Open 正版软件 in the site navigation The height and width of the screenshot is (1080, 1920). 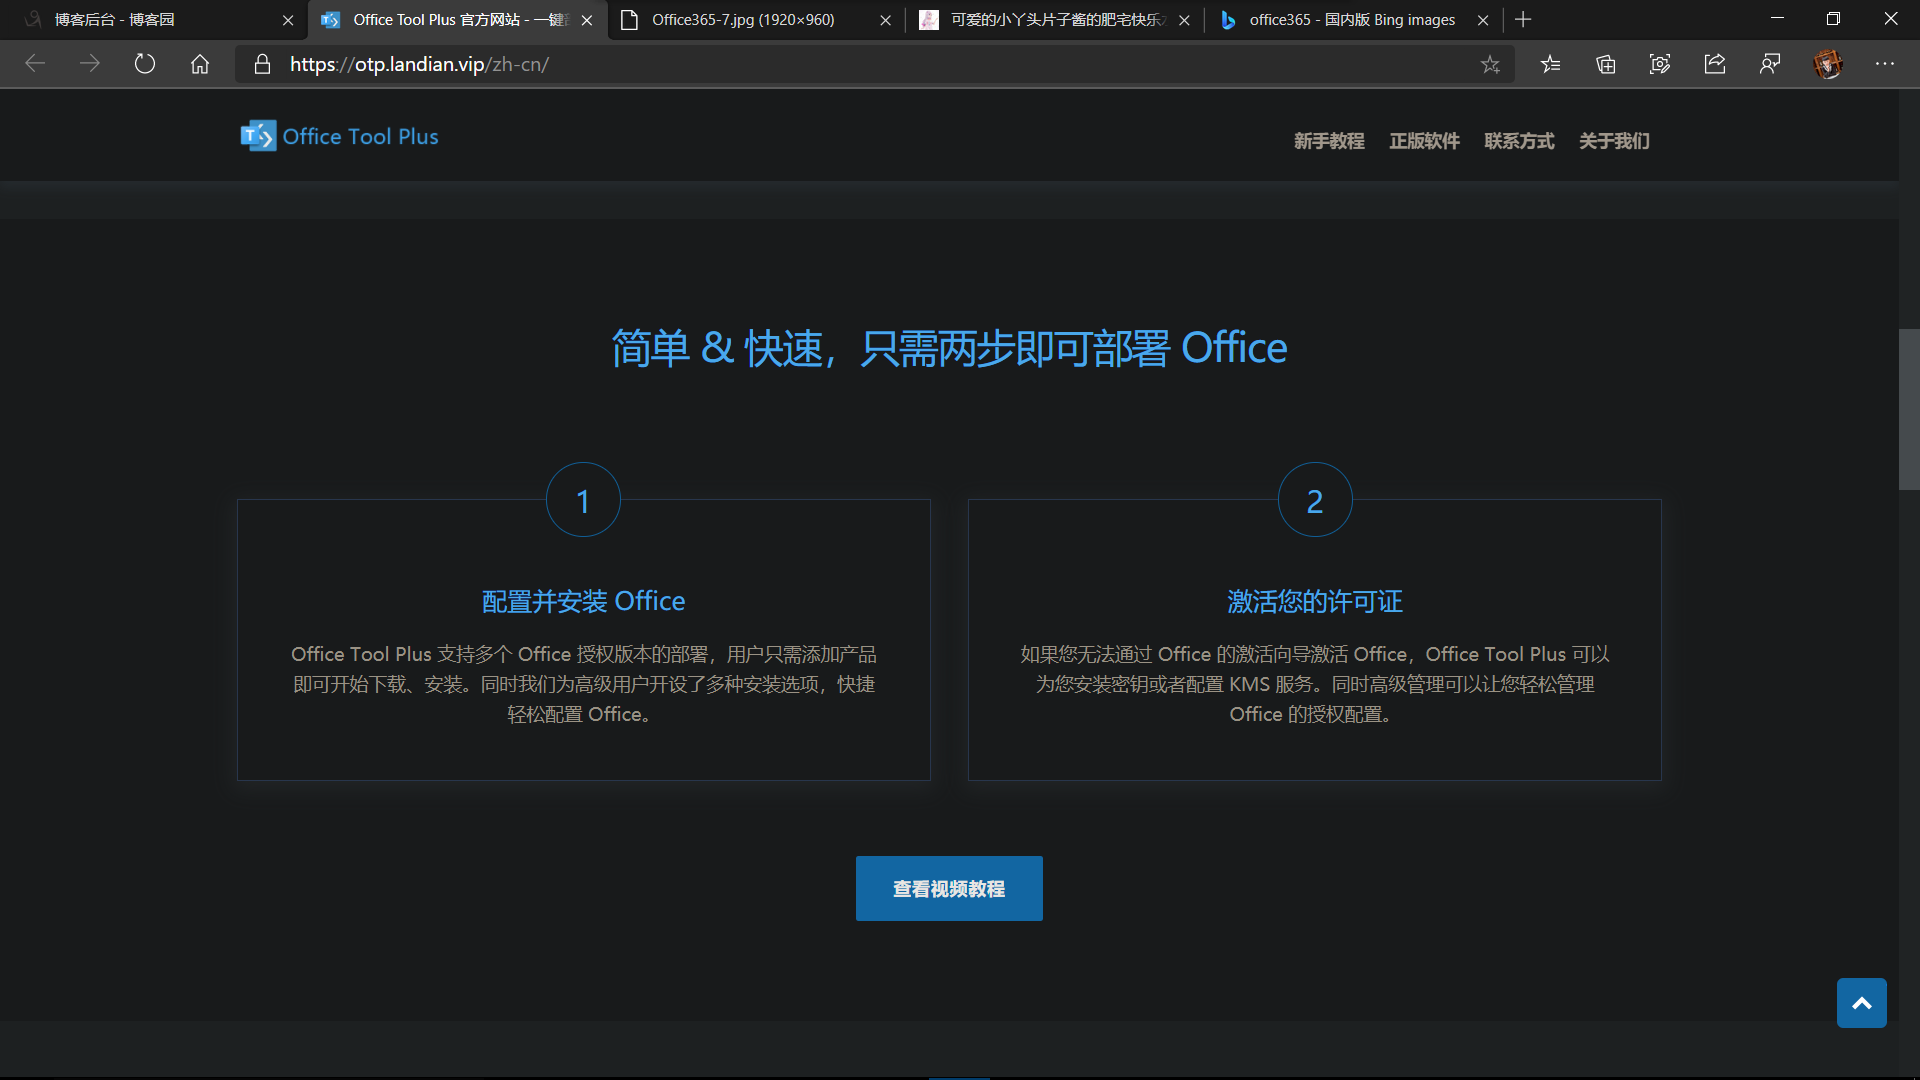click(1424, 141)
